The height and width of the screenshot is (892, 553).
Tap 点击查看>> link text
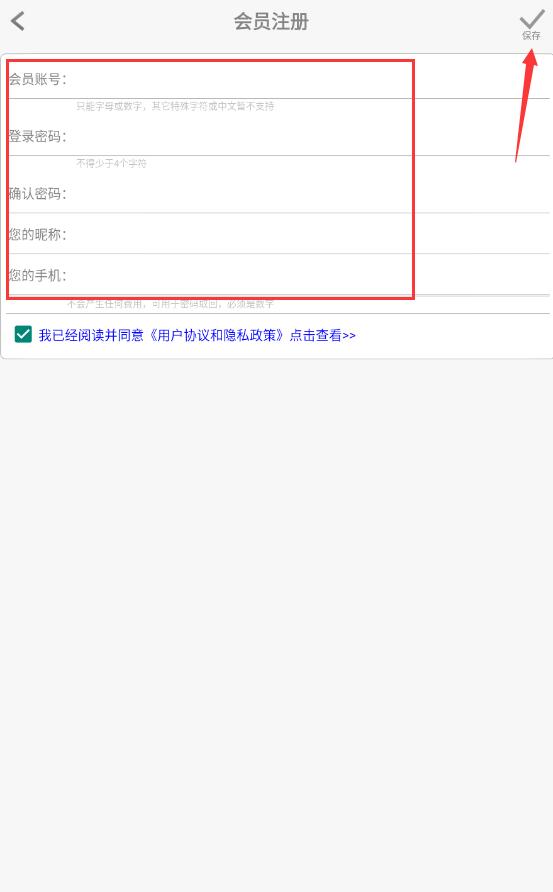coord(323,335)
